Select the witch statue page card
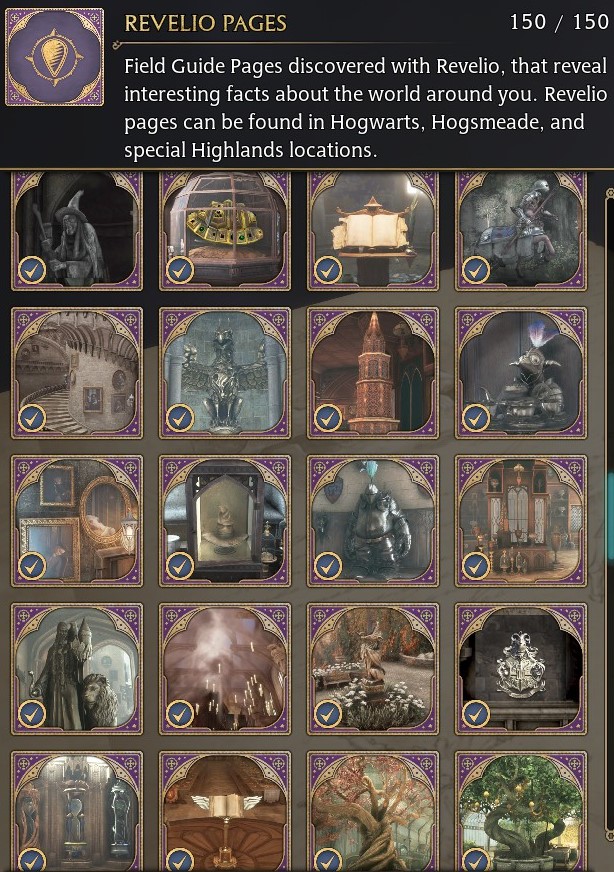 pyautogui.click(x=77, y=231)
